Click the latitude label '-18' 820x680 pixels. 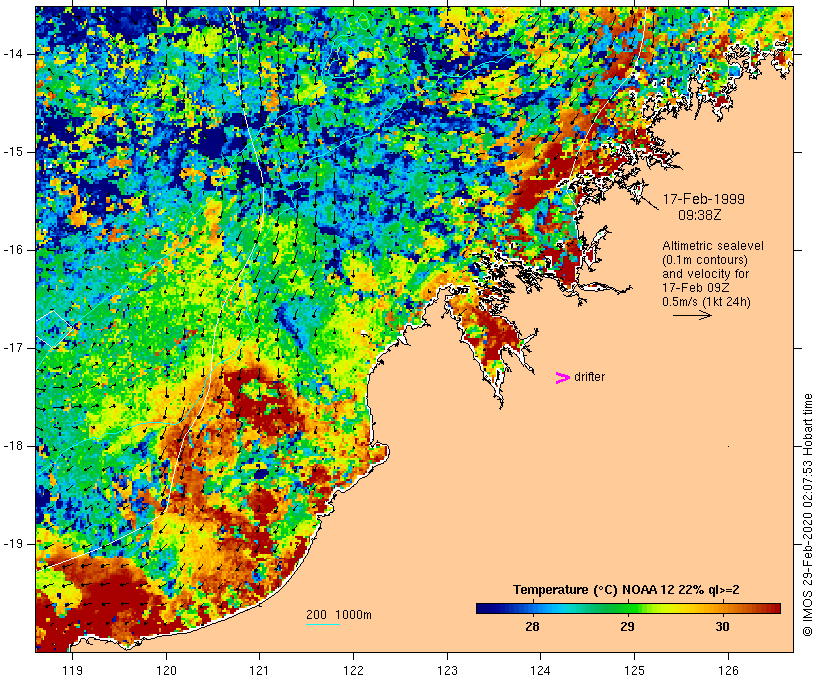pyautogui.click(x=14, y=446)
